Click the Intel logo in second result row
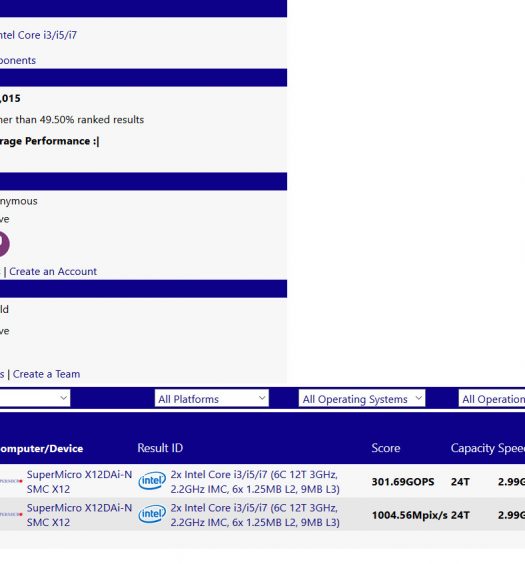Image resolution: width=525 pixels, height=564 pixels. pyautogui.click(x=152, y=514)
